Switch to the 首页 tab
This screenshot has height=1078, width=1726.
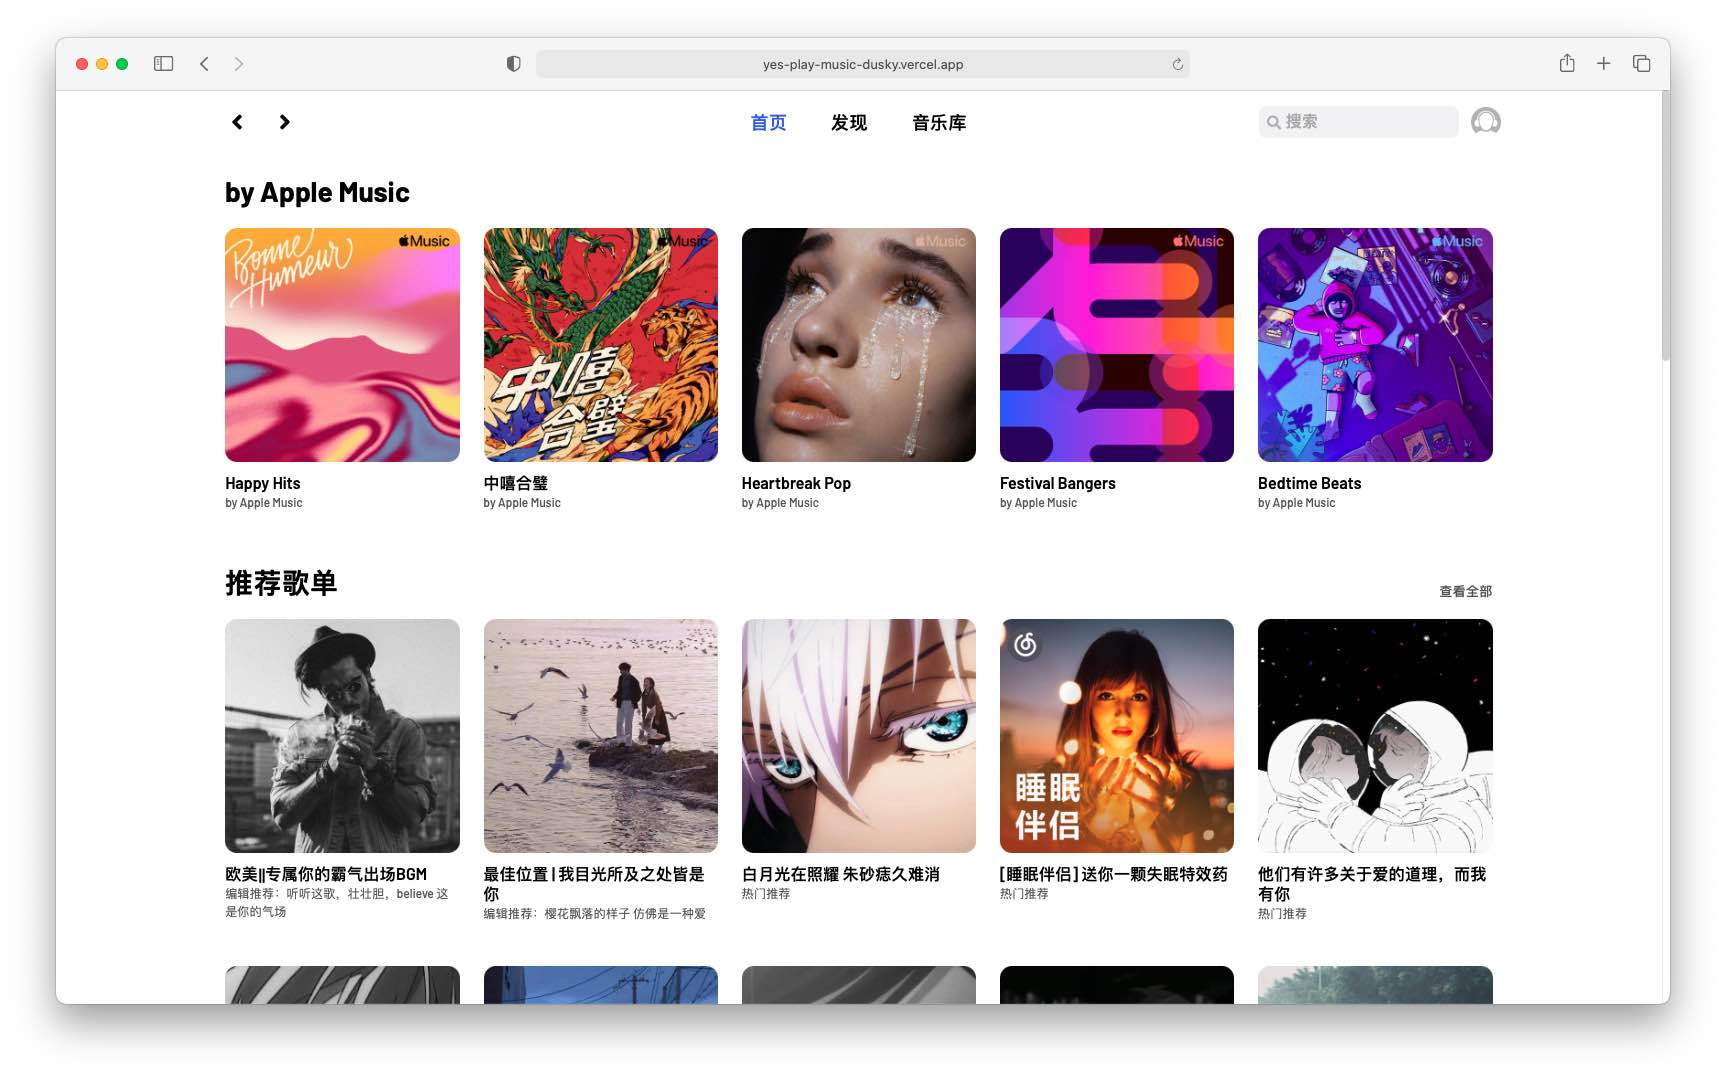(x=768, y=123)
